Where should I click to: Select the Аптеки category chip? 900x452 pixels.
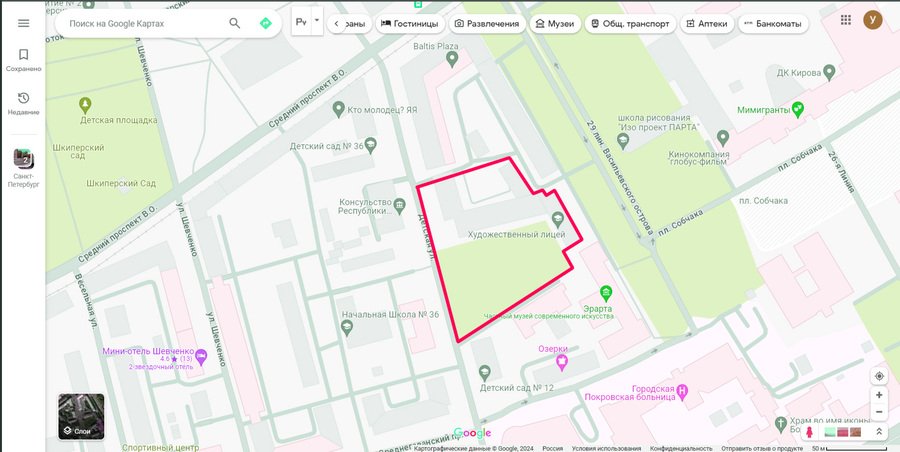click(707, 24)
